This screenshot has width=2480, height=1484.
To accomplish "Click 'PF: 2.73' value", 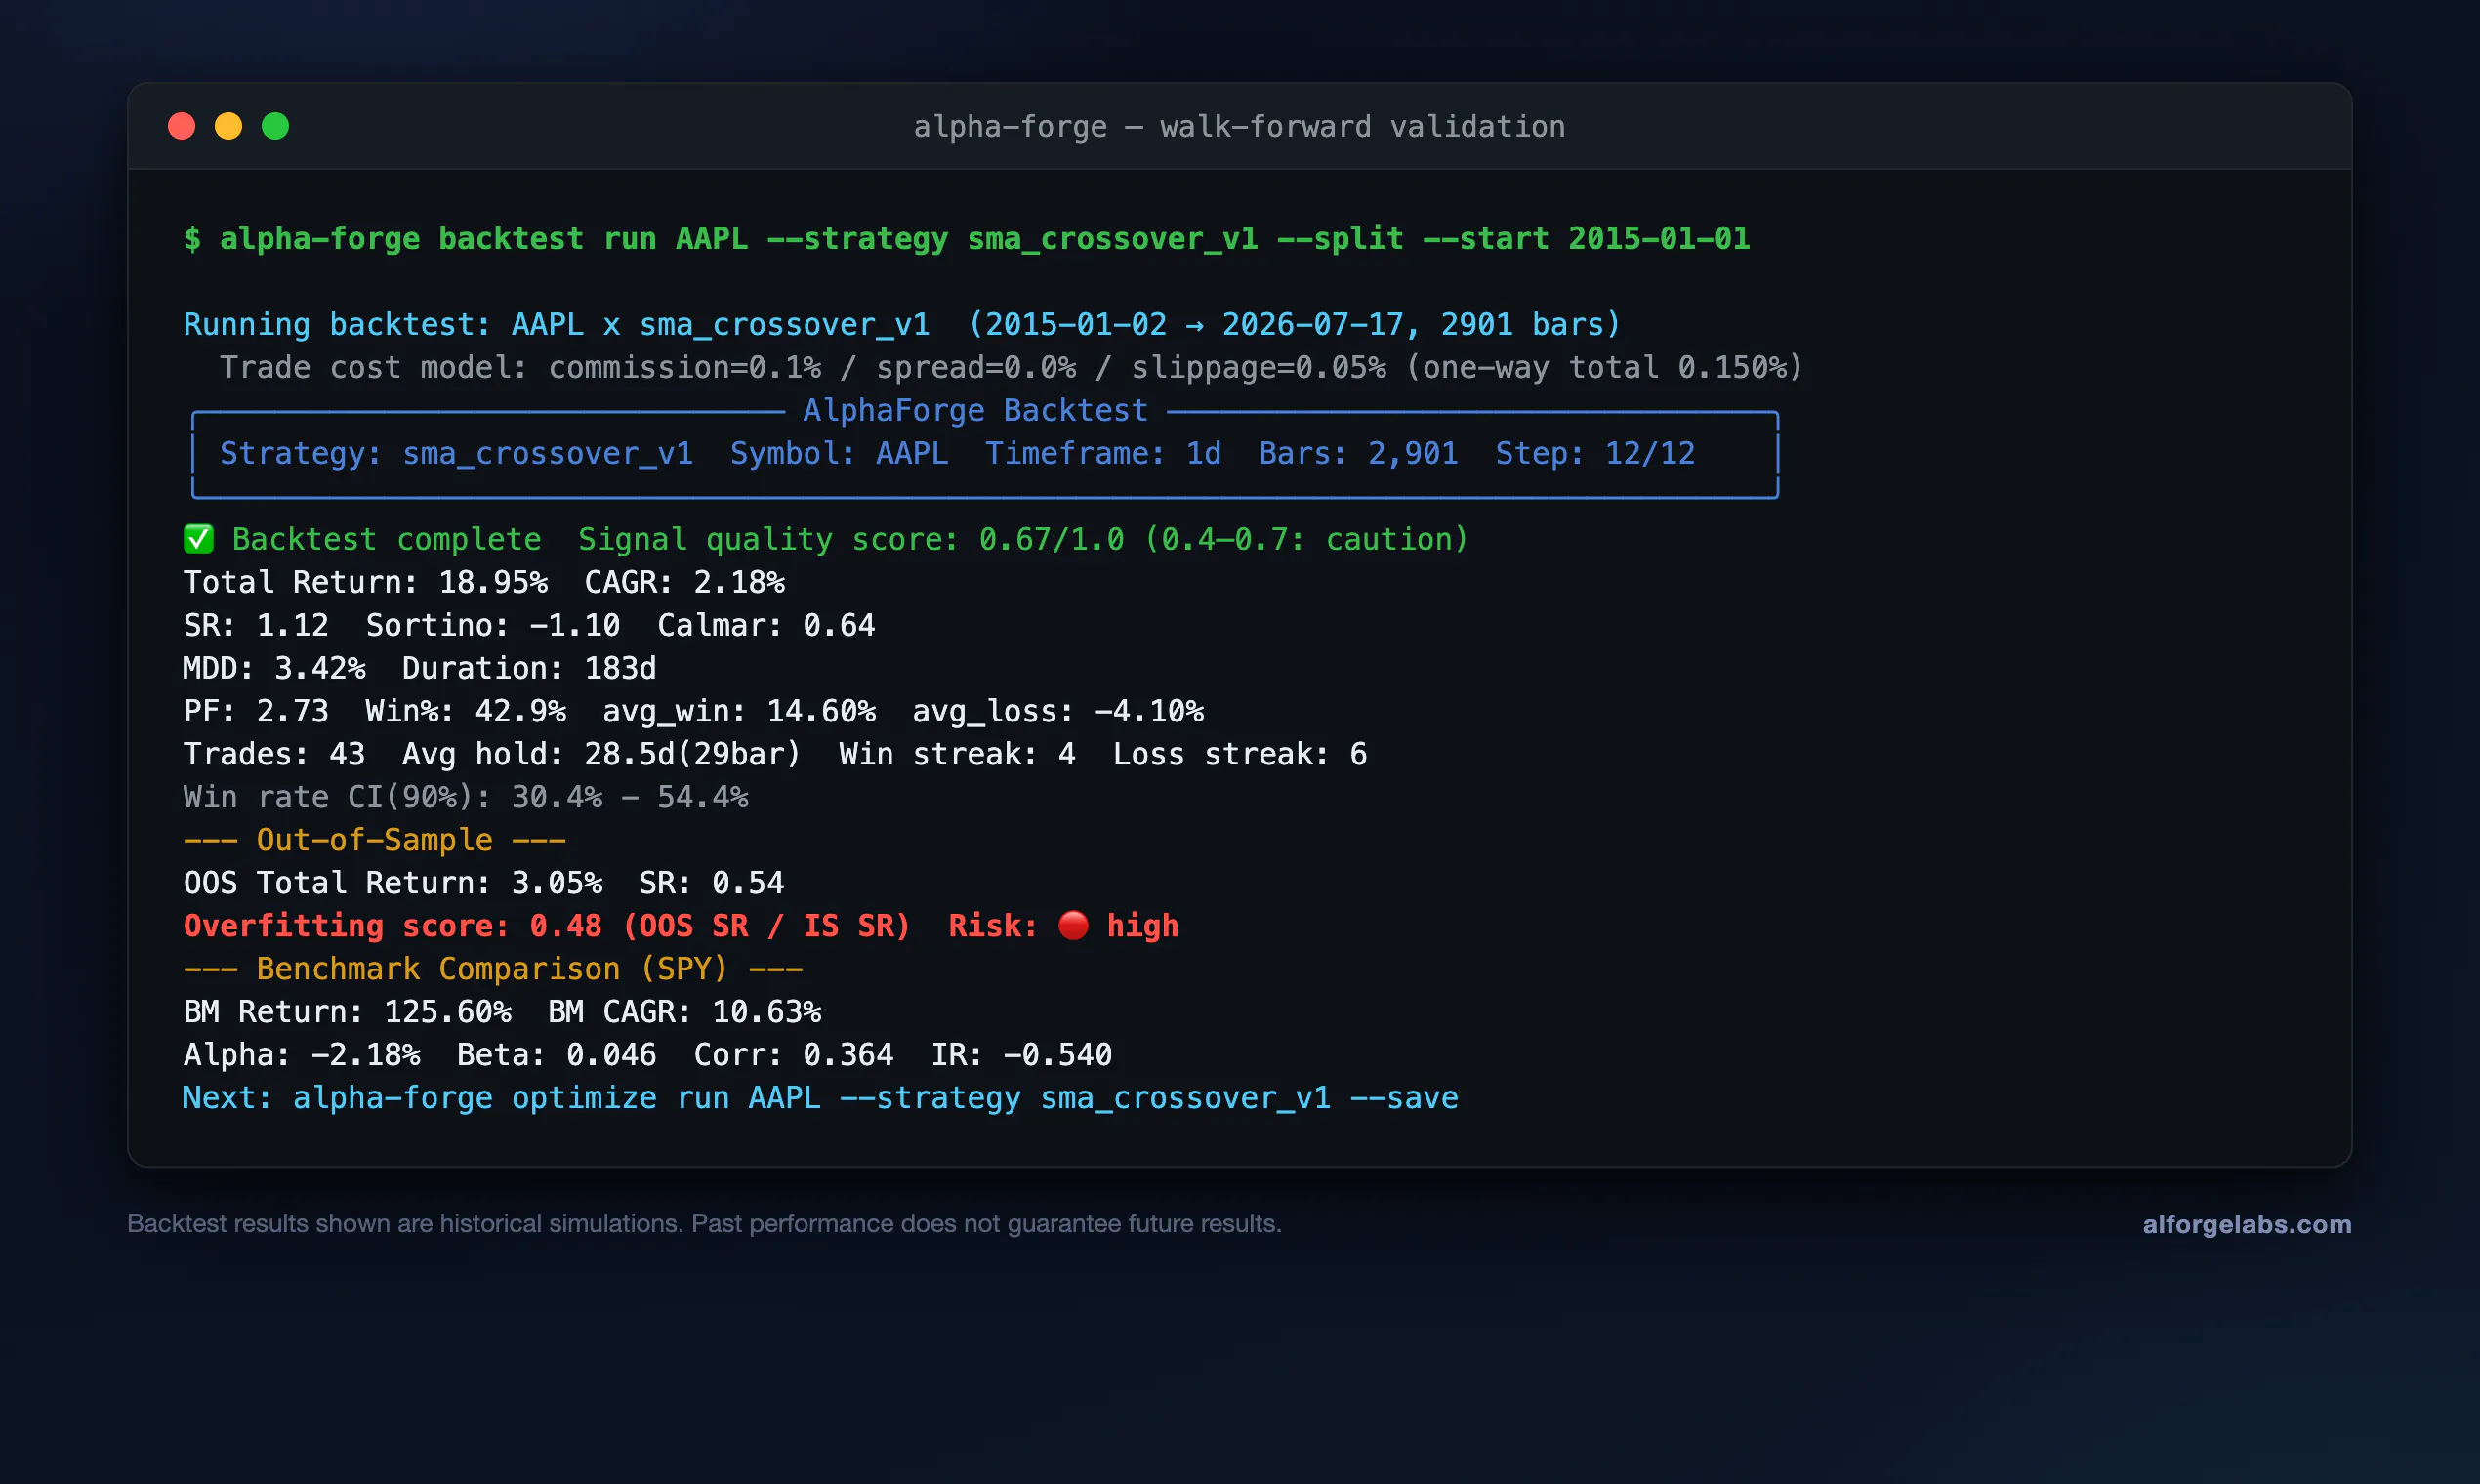I will (256, 711).
